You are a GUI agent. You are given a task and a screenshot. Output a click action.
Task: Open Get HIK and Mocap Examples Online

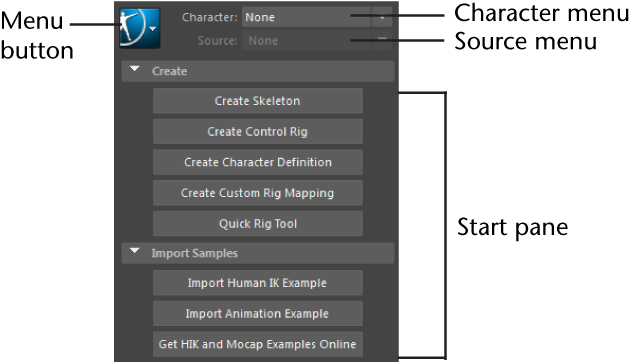(258, 344)
